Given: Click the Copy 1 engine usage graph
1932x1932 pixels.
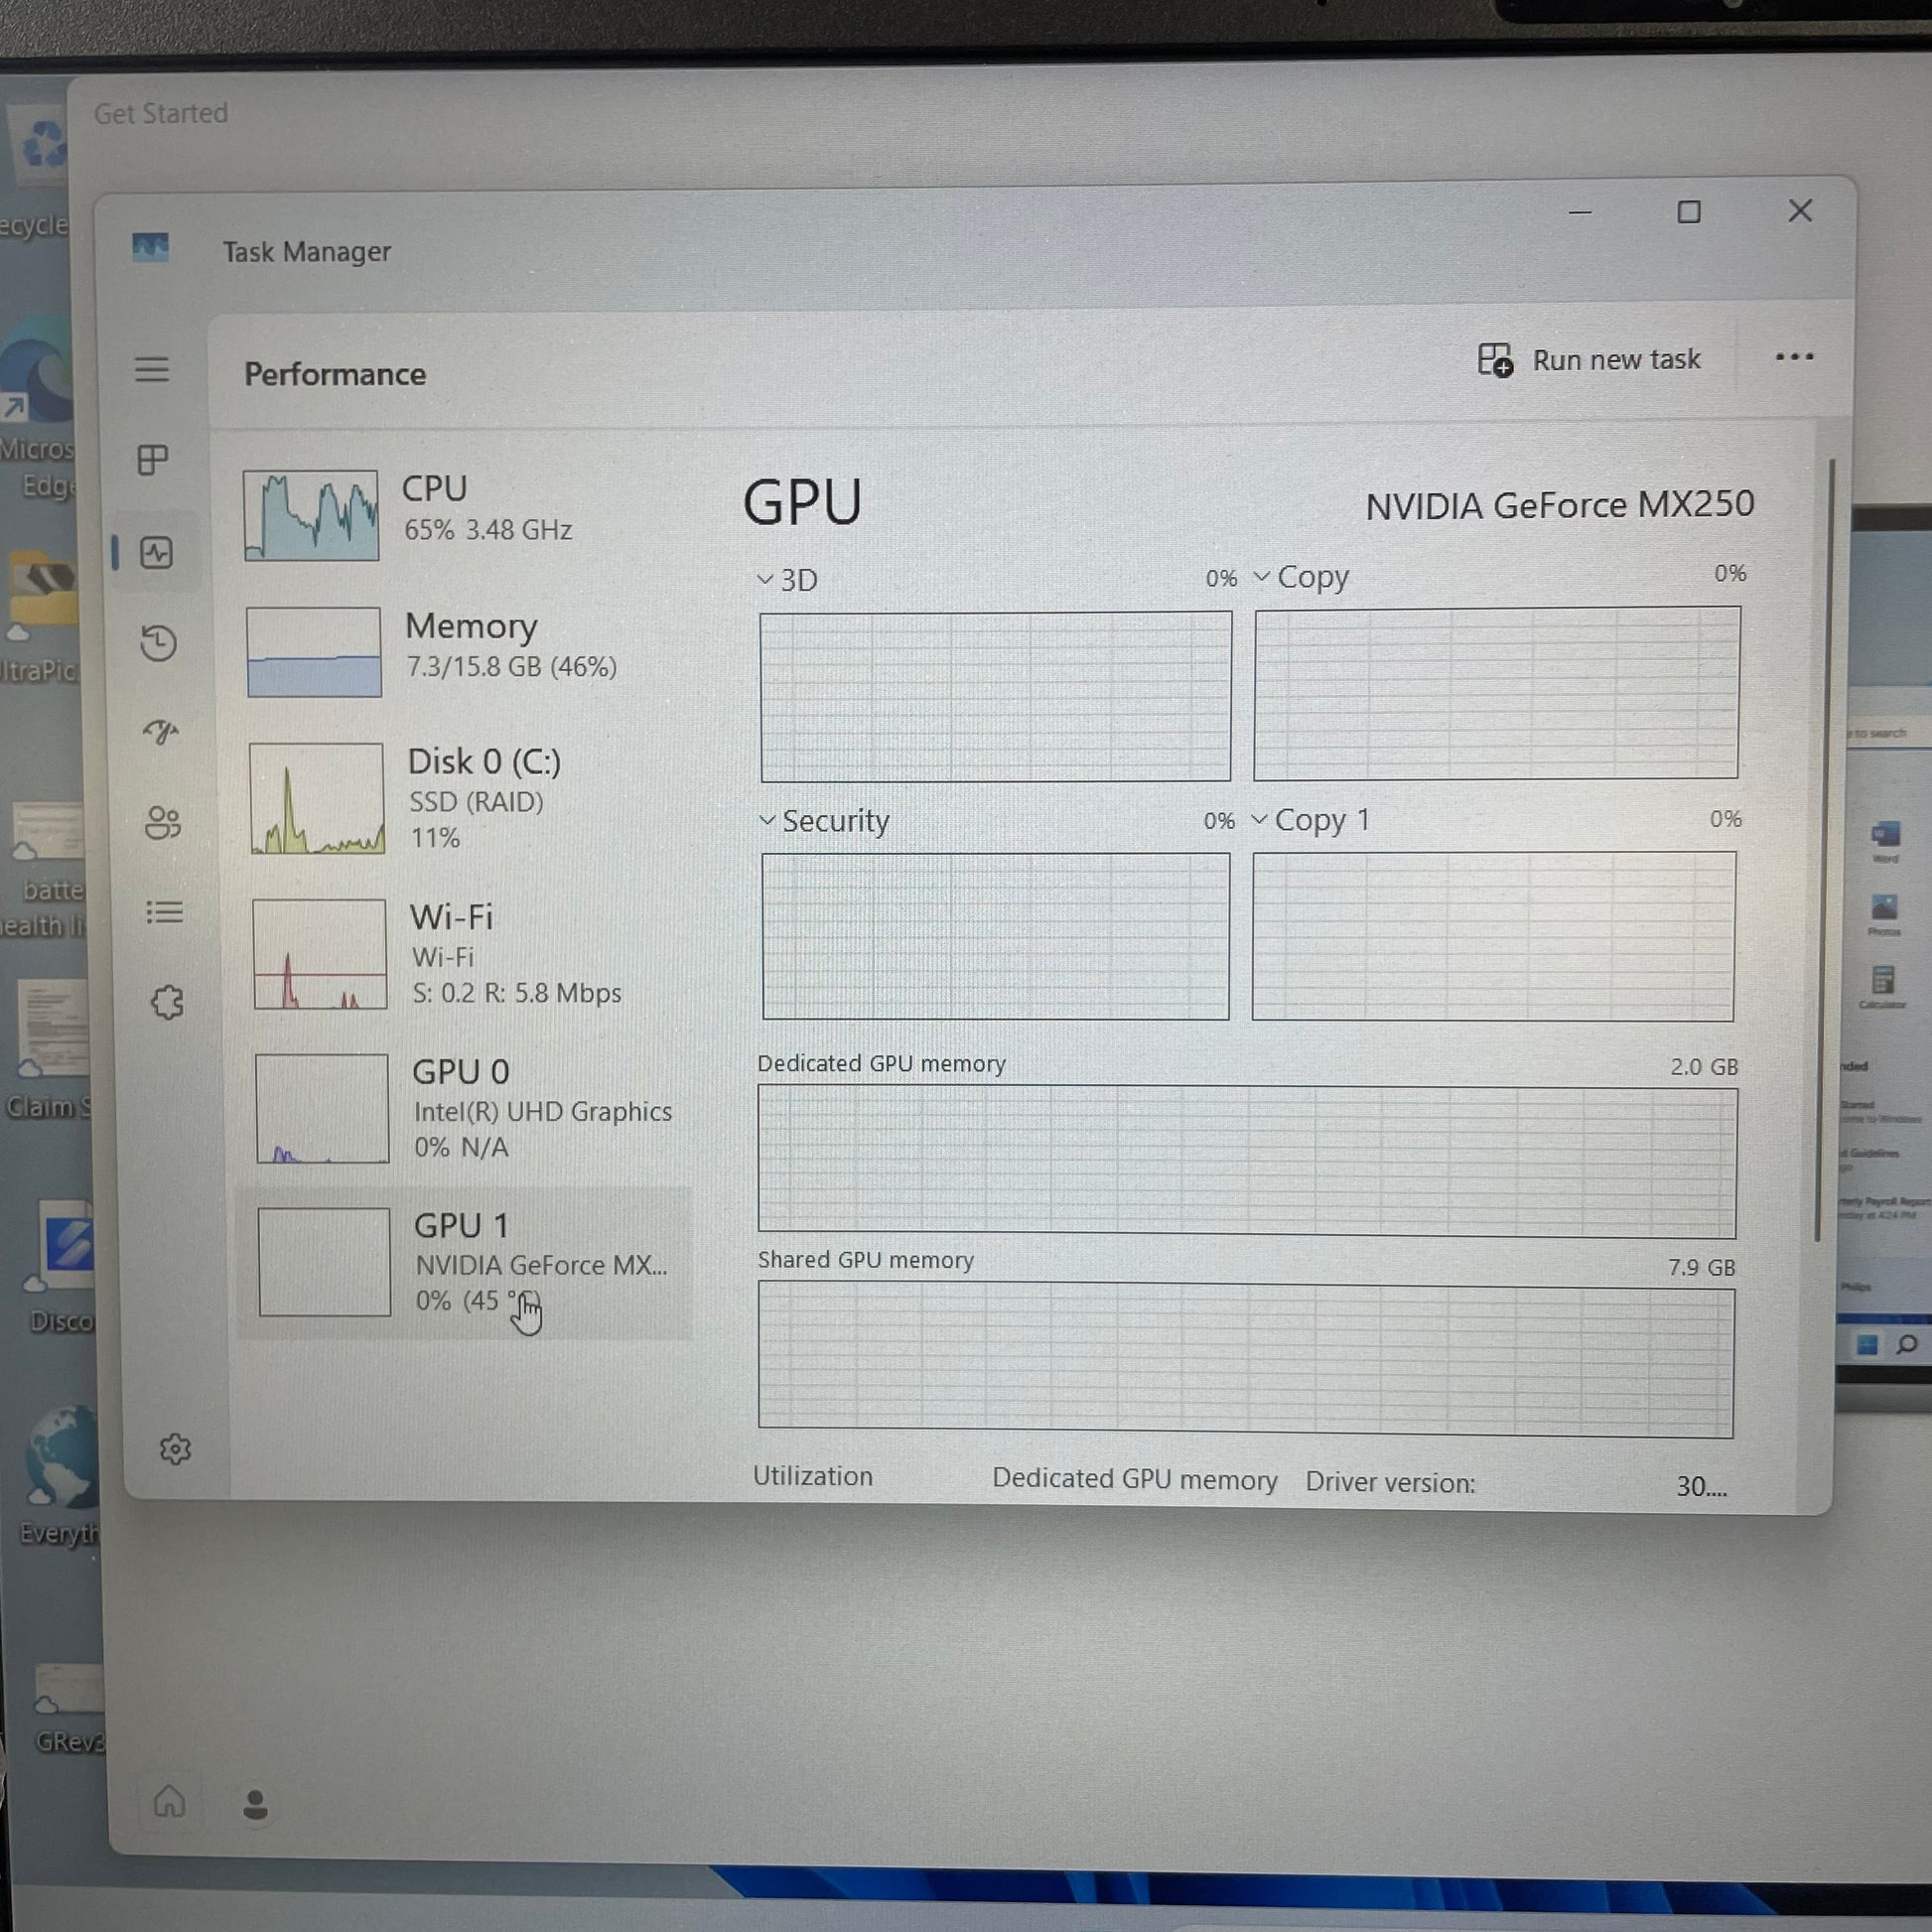Looking at the screenshot, I should pyautogui.click(x=1494, y=936).
